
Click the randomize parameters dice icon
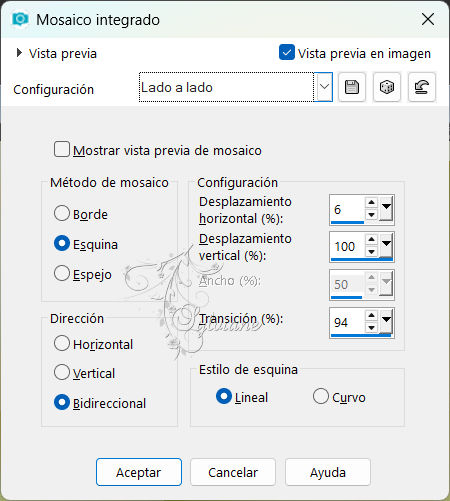coord(387,87)
